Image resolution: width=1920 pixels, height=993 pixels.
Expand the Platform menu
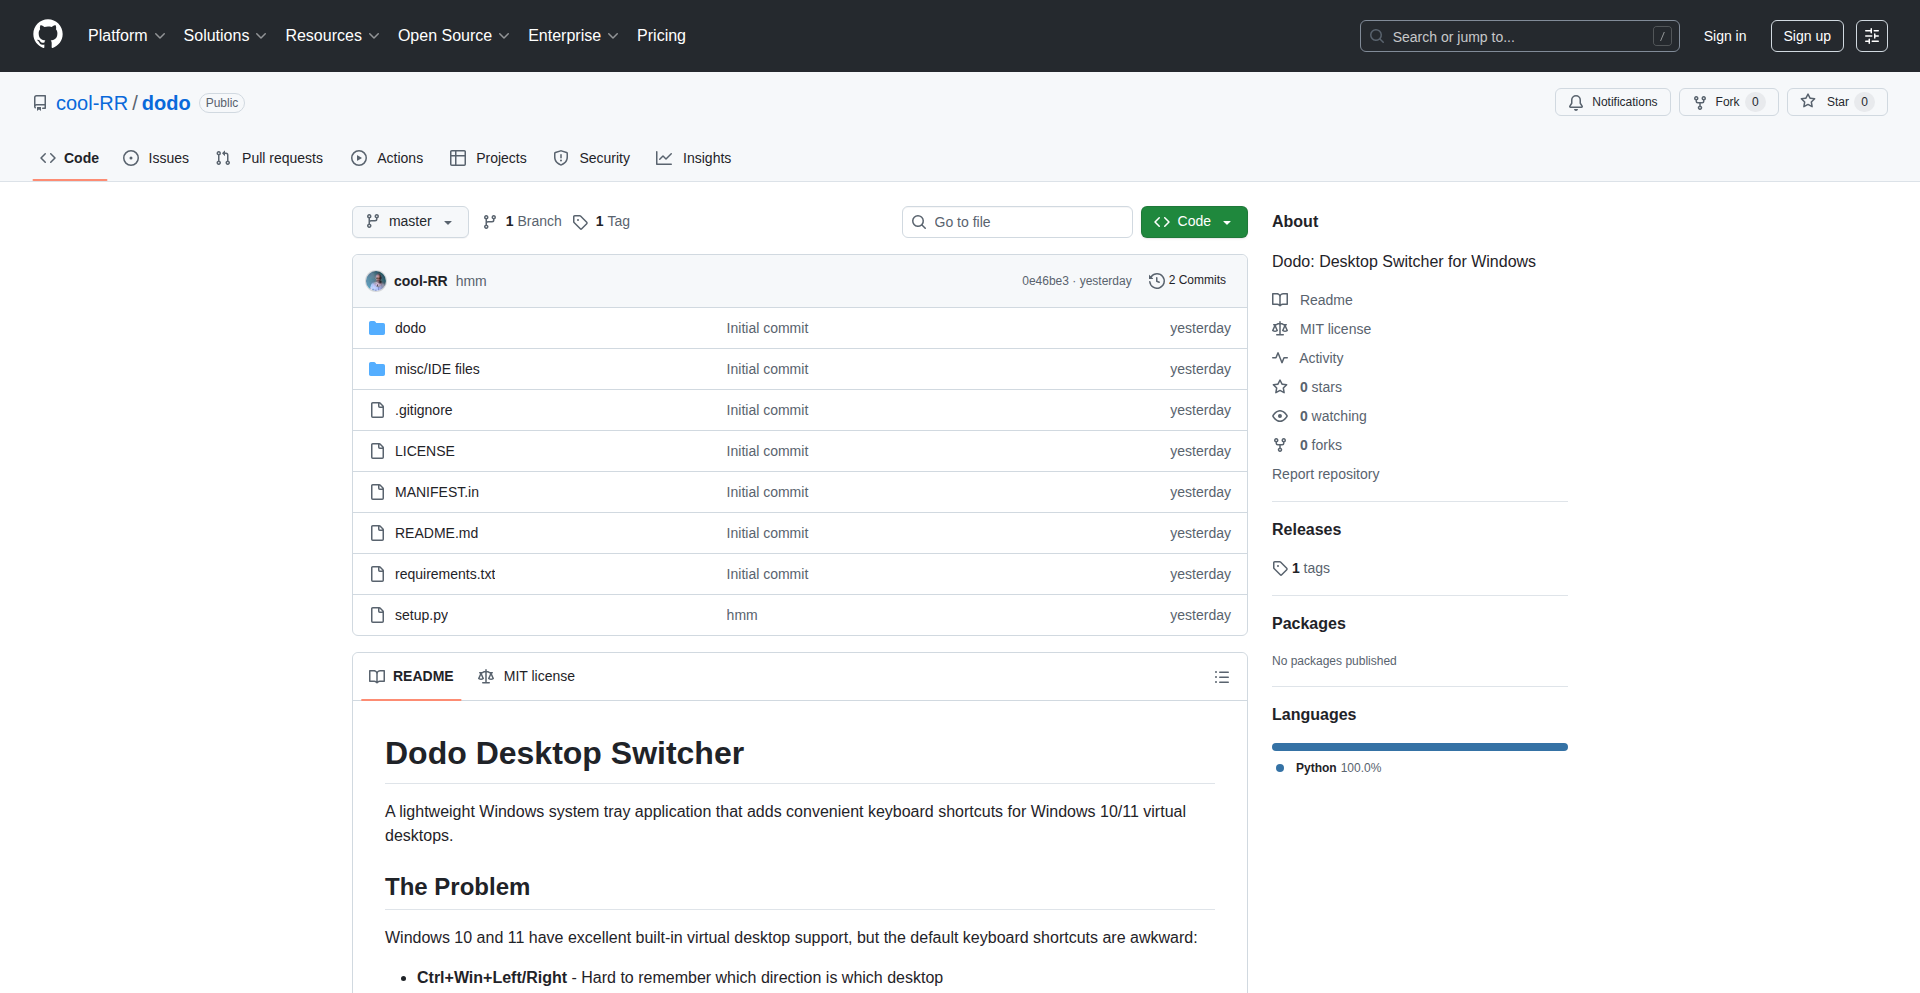126,36
